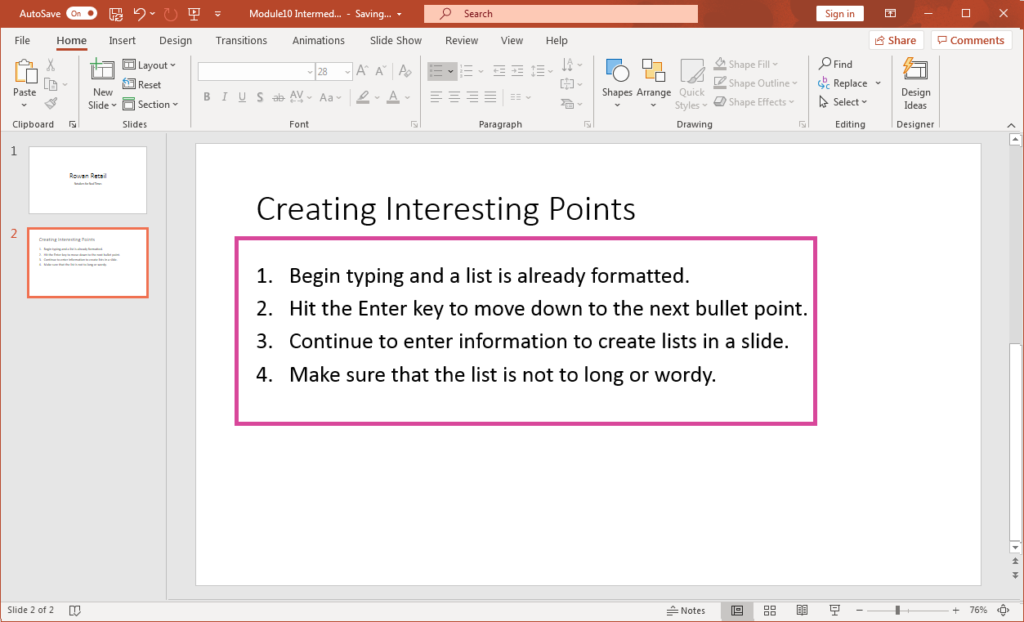1024x622 pixels.
Task: Toggle the AutoSave switch
Action: tap(81, 14)
